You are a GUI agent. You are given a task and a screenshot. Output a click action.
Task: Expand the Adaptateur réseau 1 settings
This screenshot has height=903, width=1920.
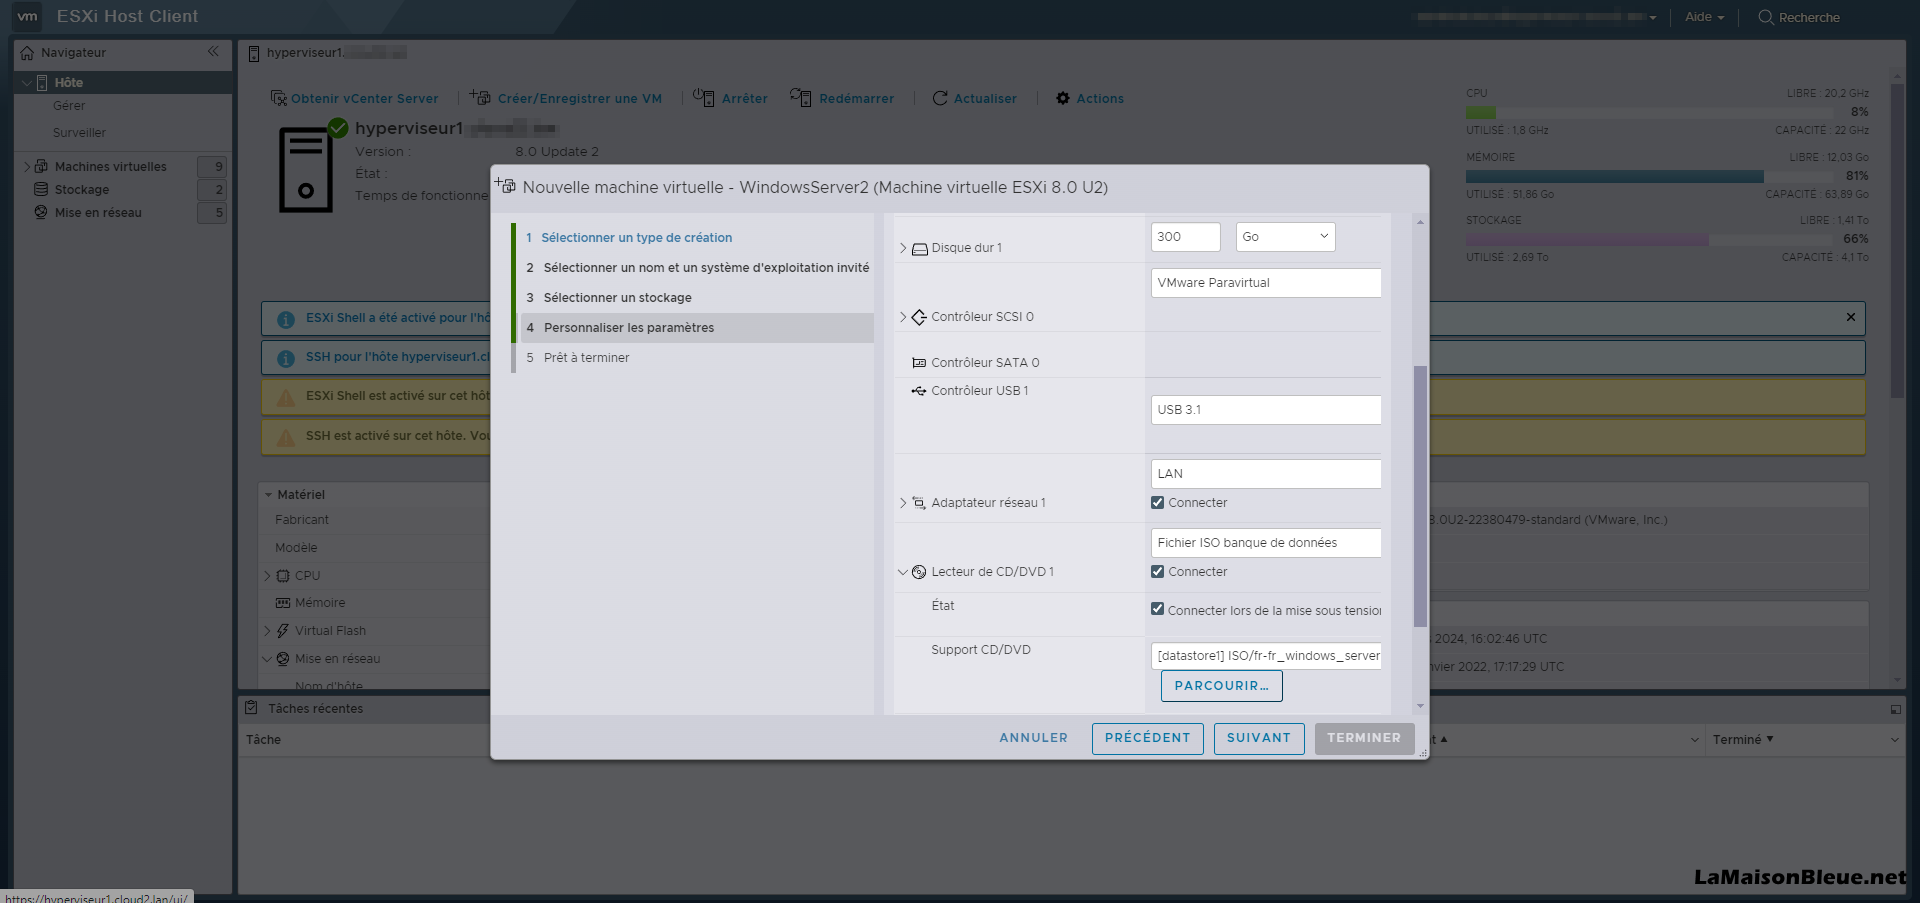[903, 503]
